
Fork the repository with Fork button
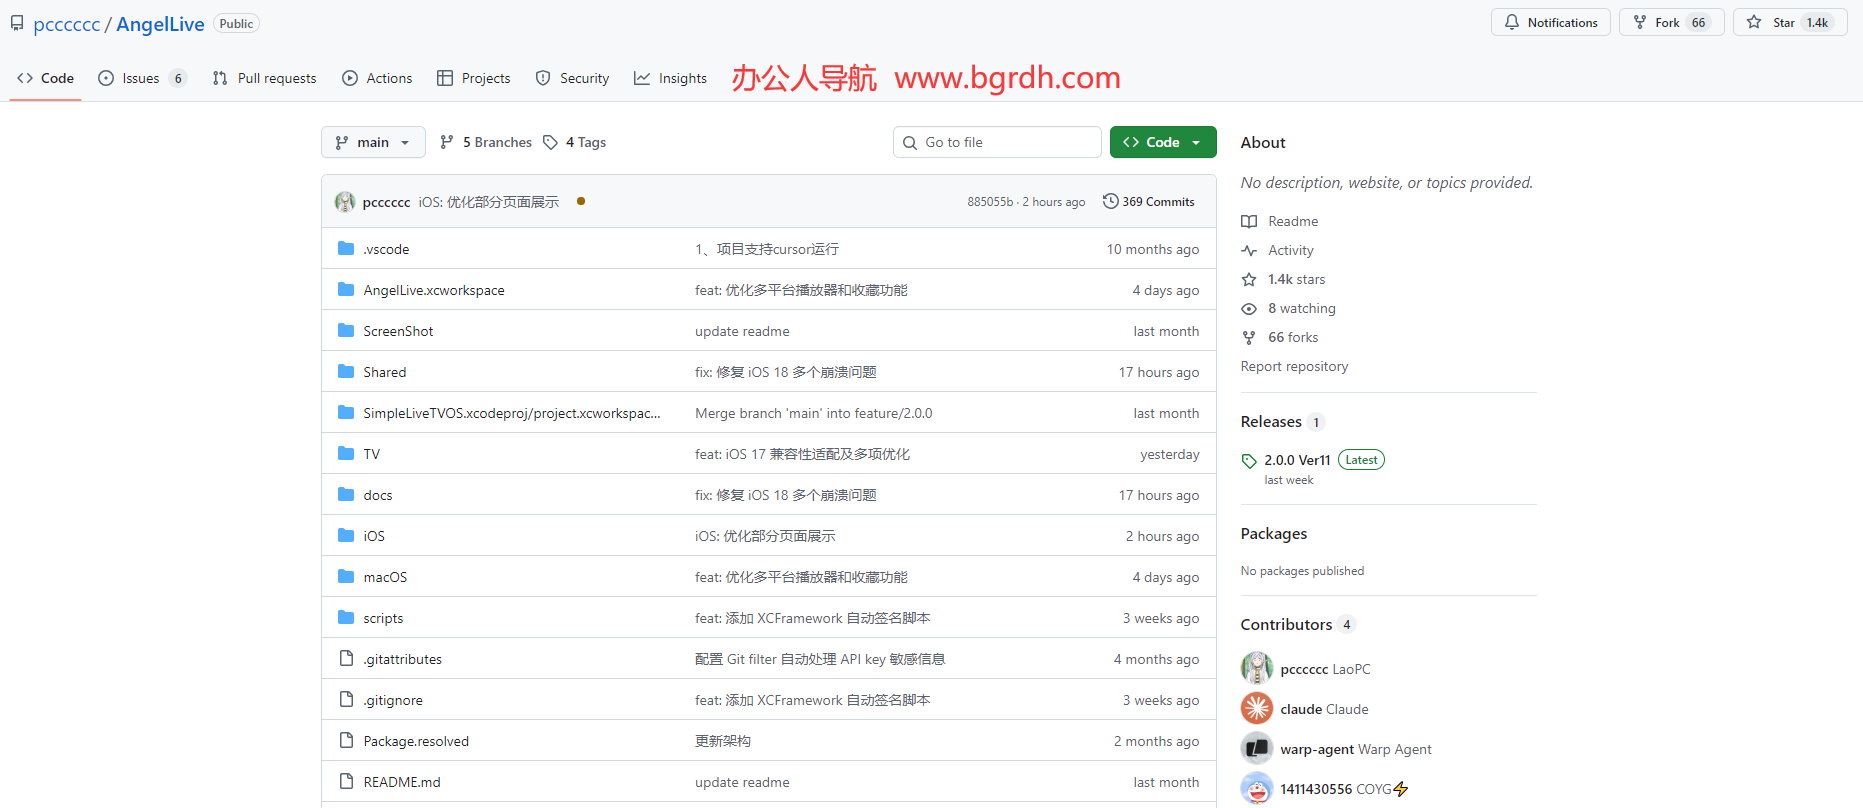tap(1672, 22)
